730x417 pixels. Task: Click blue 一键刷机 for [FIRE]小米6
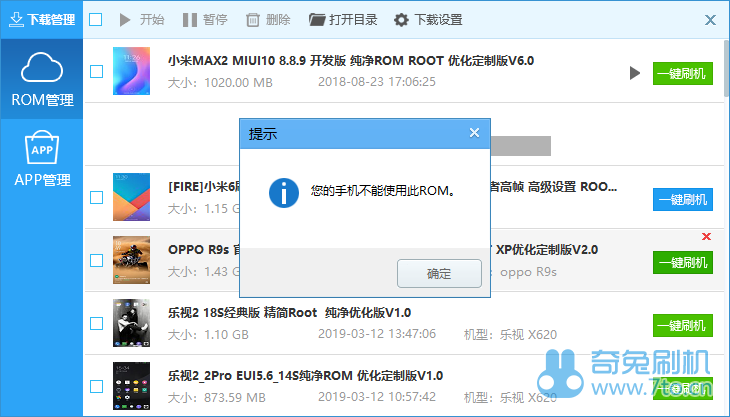[683, 200]
